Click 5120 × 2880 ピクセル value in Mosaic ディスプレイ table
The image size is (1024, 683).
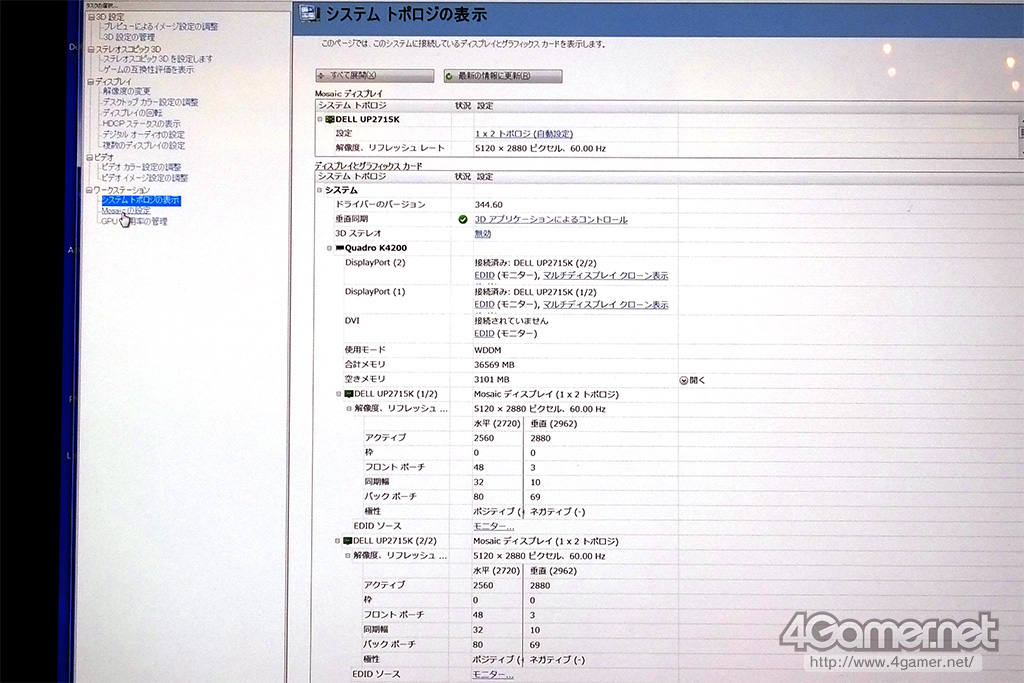coord(540,149)
